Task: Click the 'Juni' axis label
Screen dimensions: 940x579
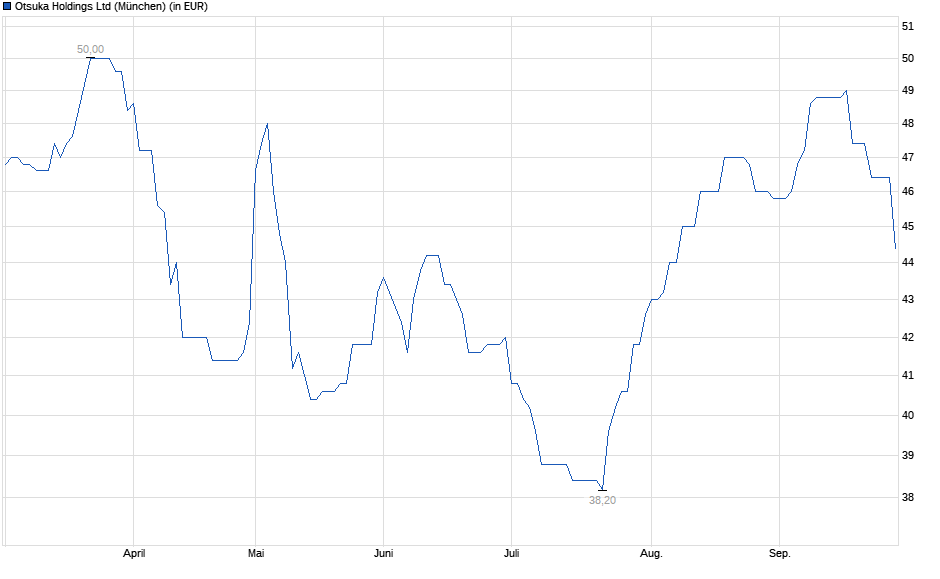Action: (384, 553)
